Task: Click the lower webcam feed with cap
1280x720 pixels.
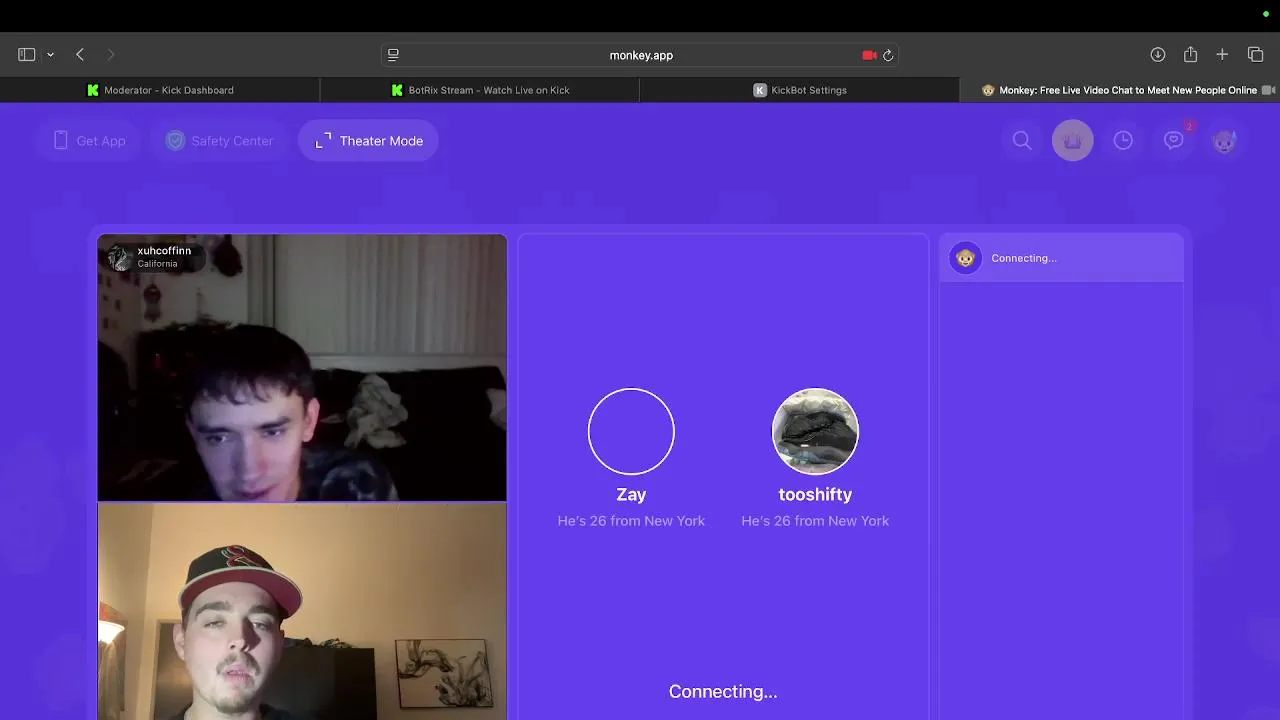Action: (302, 611)
